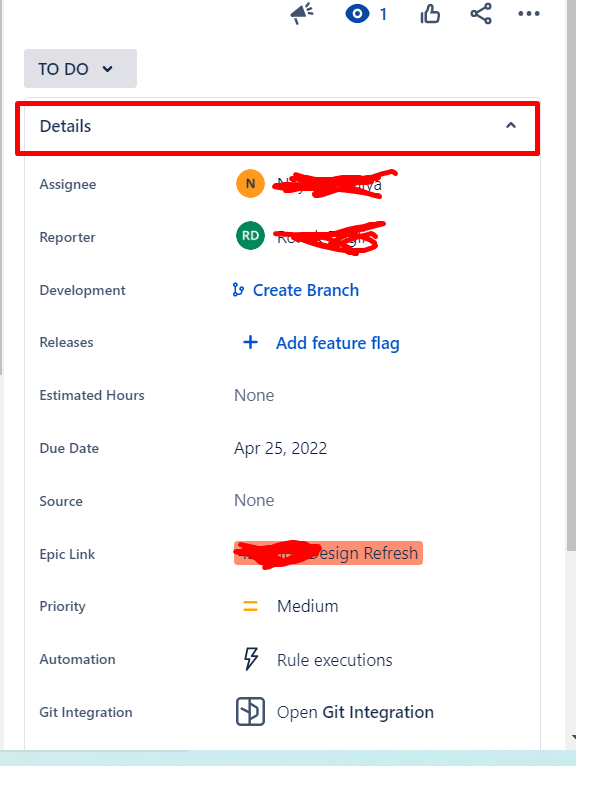Click the Estimated Hours label

[92, 395]
